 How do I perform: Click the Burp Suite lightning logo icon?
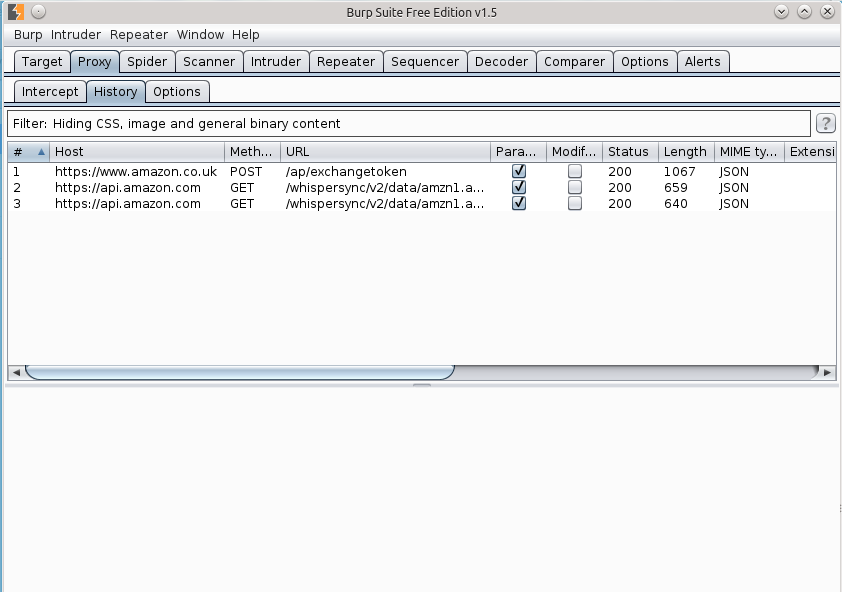[16, 11]
